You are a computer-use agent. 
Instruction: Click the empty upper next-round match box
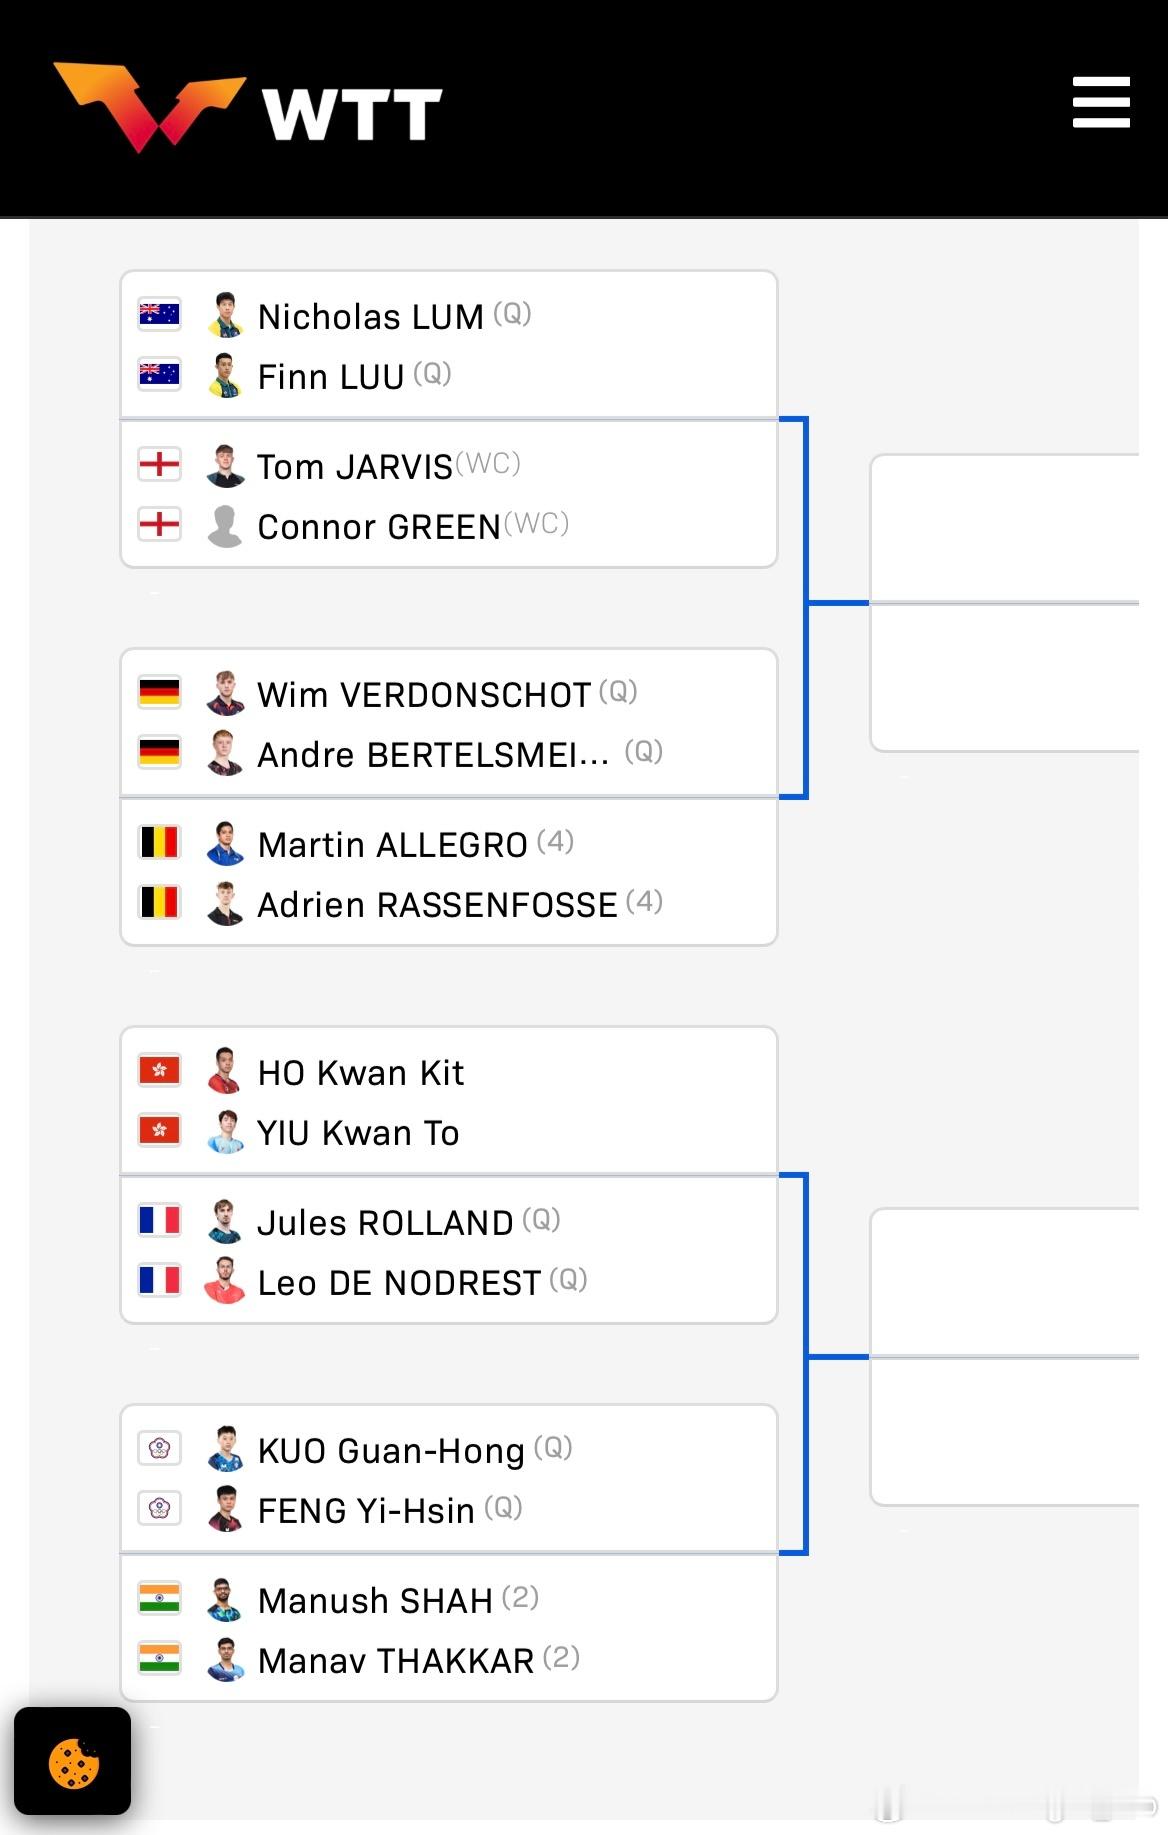click(x=1004, y=528)
